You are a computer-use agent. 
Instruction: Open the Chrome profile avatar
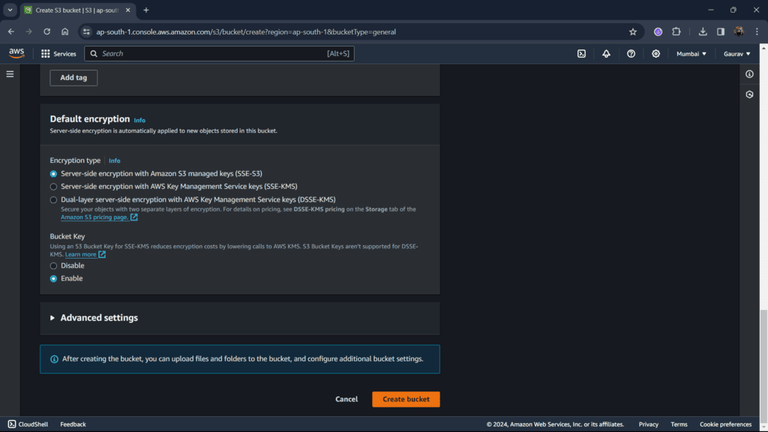coord(739,32)
